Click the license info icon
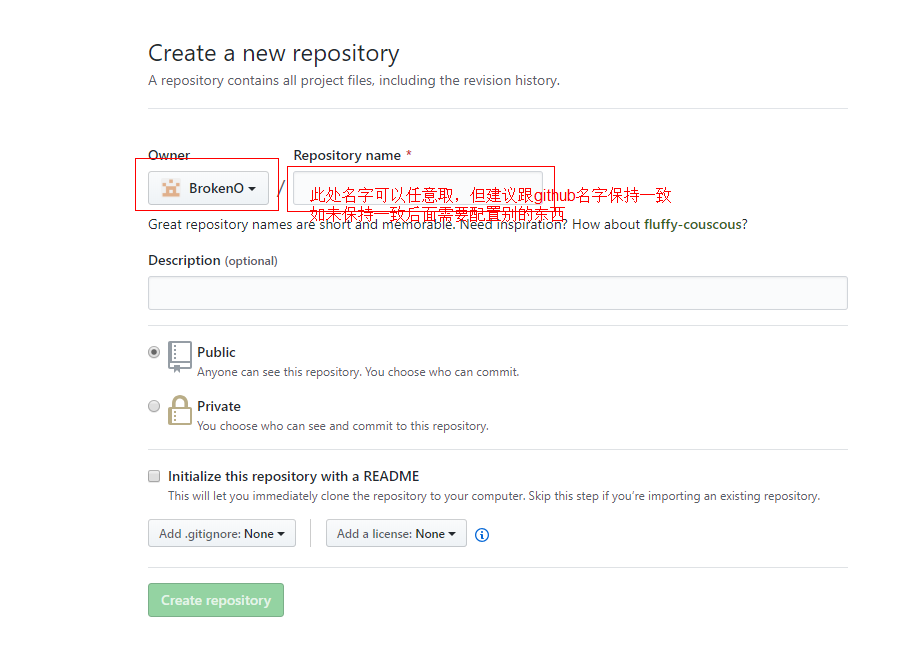The width and height of the screenshot is (924, 652). pyautogui.click(x=482, y=535)
